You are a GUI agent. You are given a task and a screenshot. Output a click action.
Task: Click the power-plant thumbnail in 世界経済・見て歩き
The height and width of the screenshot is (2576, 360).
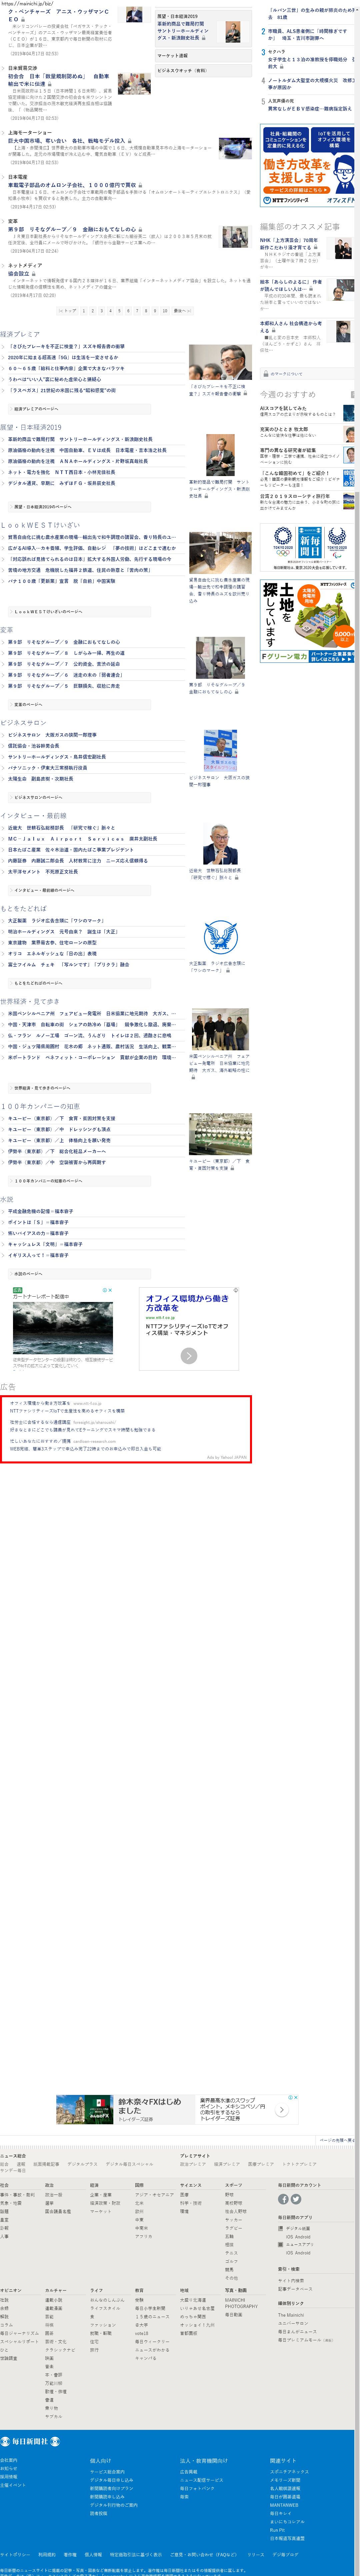pos(220,1029)
